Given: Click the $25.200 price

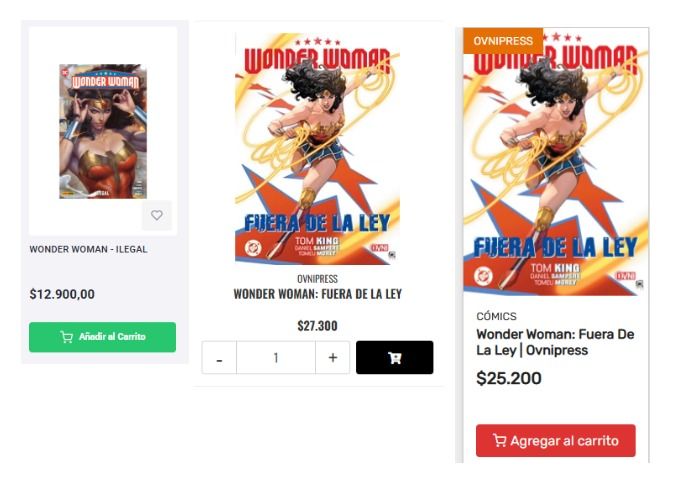Looking at the screenshot, I should (x=509, y=378).
